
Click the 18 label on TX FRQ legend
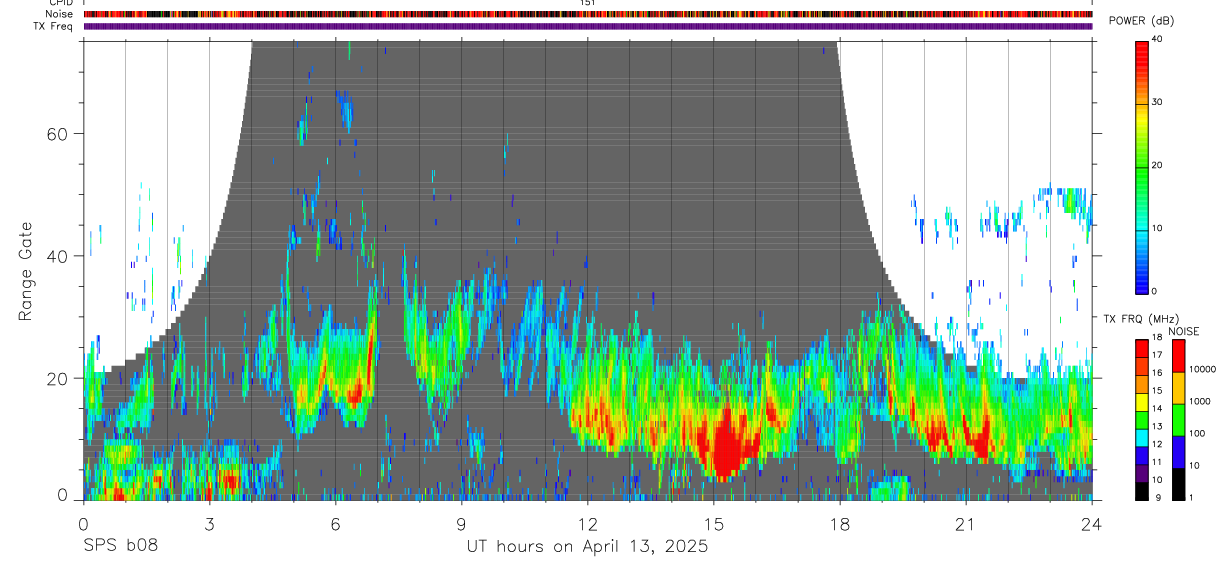click(x=1158, y=337)
